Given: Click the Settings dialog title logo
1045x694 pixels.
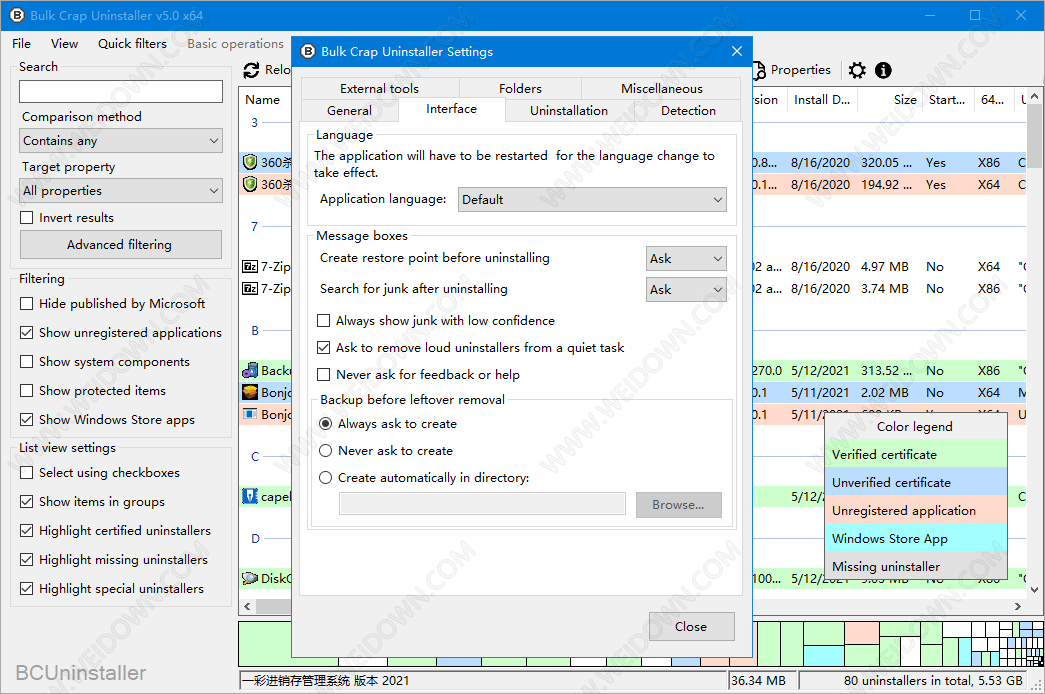Looking at the screenshot, I should pyautogui.click(x=308, y=51).
